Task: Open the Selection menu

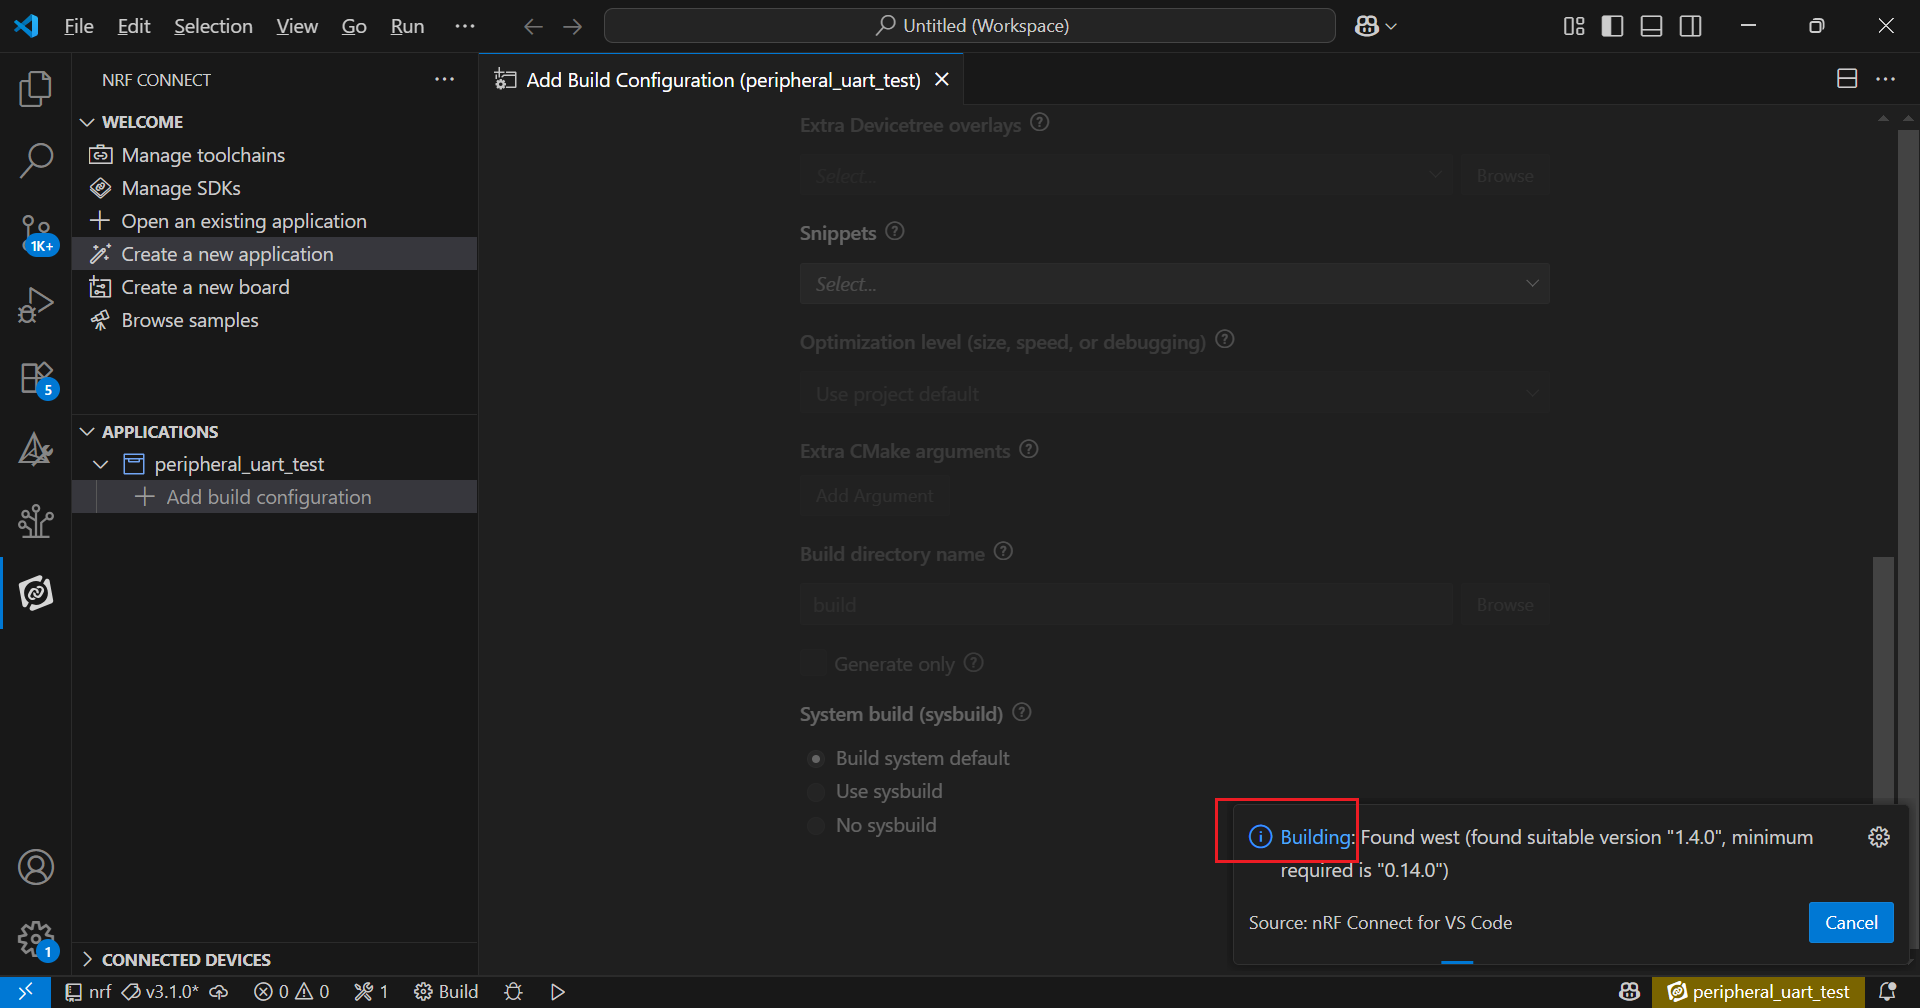Action: [213, 26]
